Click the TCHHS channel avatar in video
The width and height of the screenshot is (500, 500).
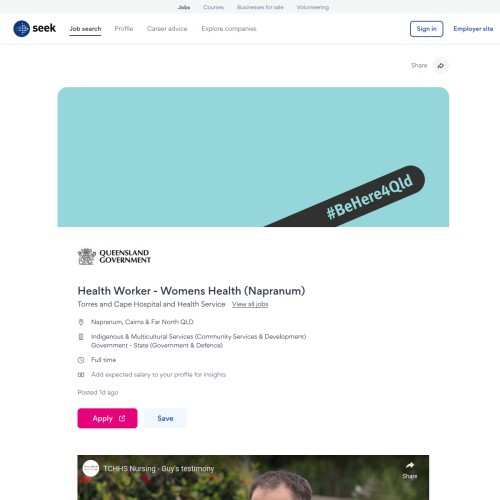point(91,468)
